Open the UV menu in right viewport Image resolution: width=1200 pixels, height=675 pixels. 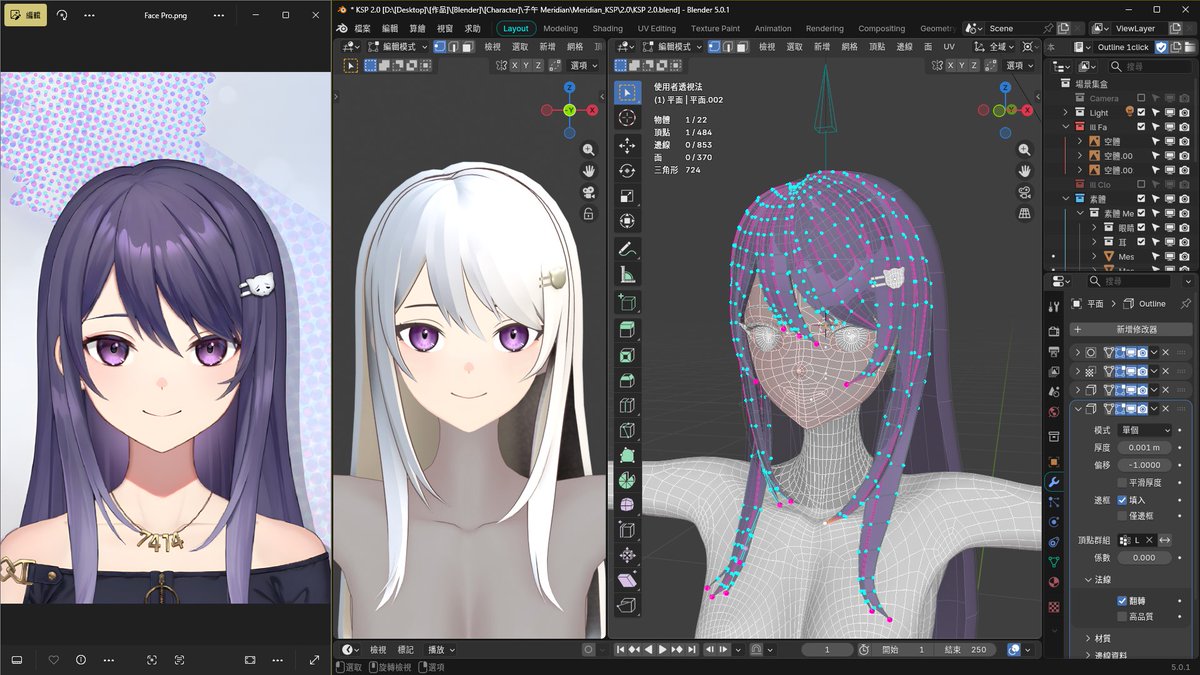pos(949,47)
